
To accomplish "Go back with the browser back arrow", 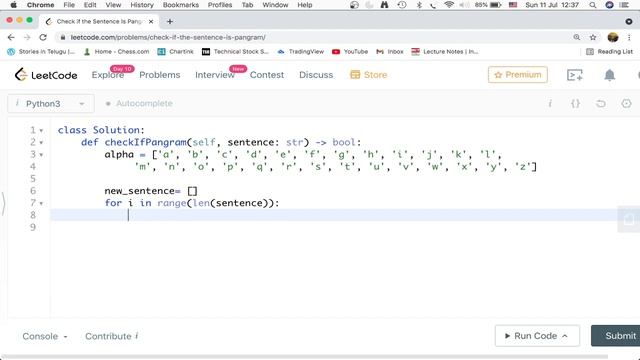I will [x=11, y=37].
